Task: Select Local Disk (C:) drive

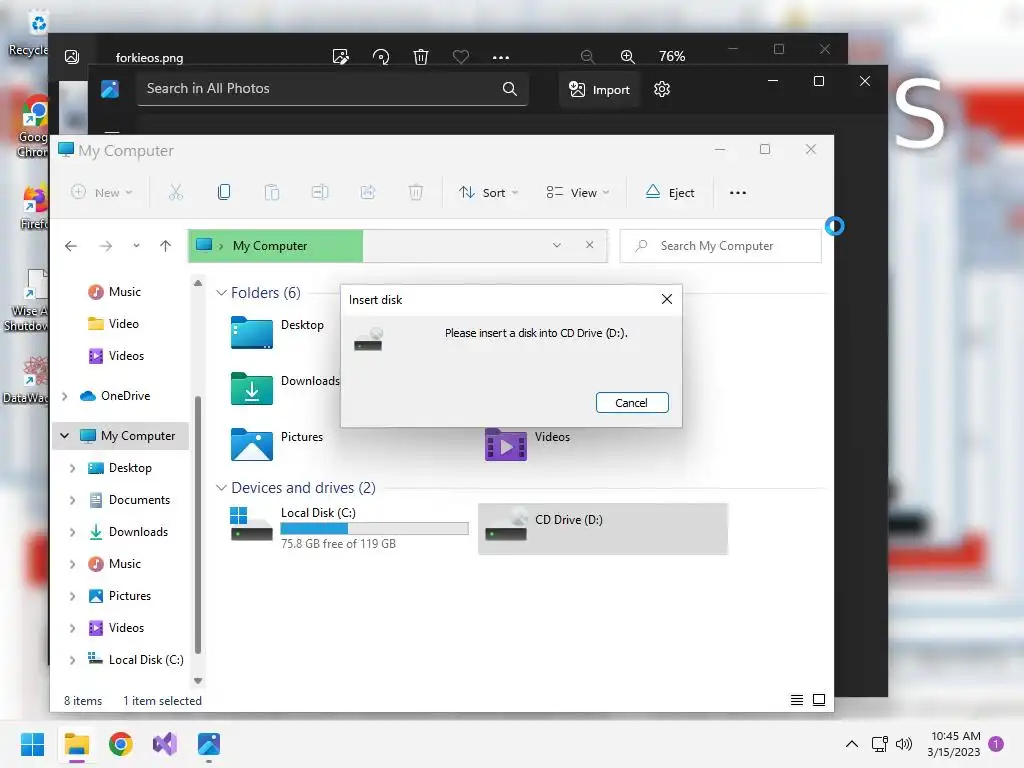Action: point(348,528)
